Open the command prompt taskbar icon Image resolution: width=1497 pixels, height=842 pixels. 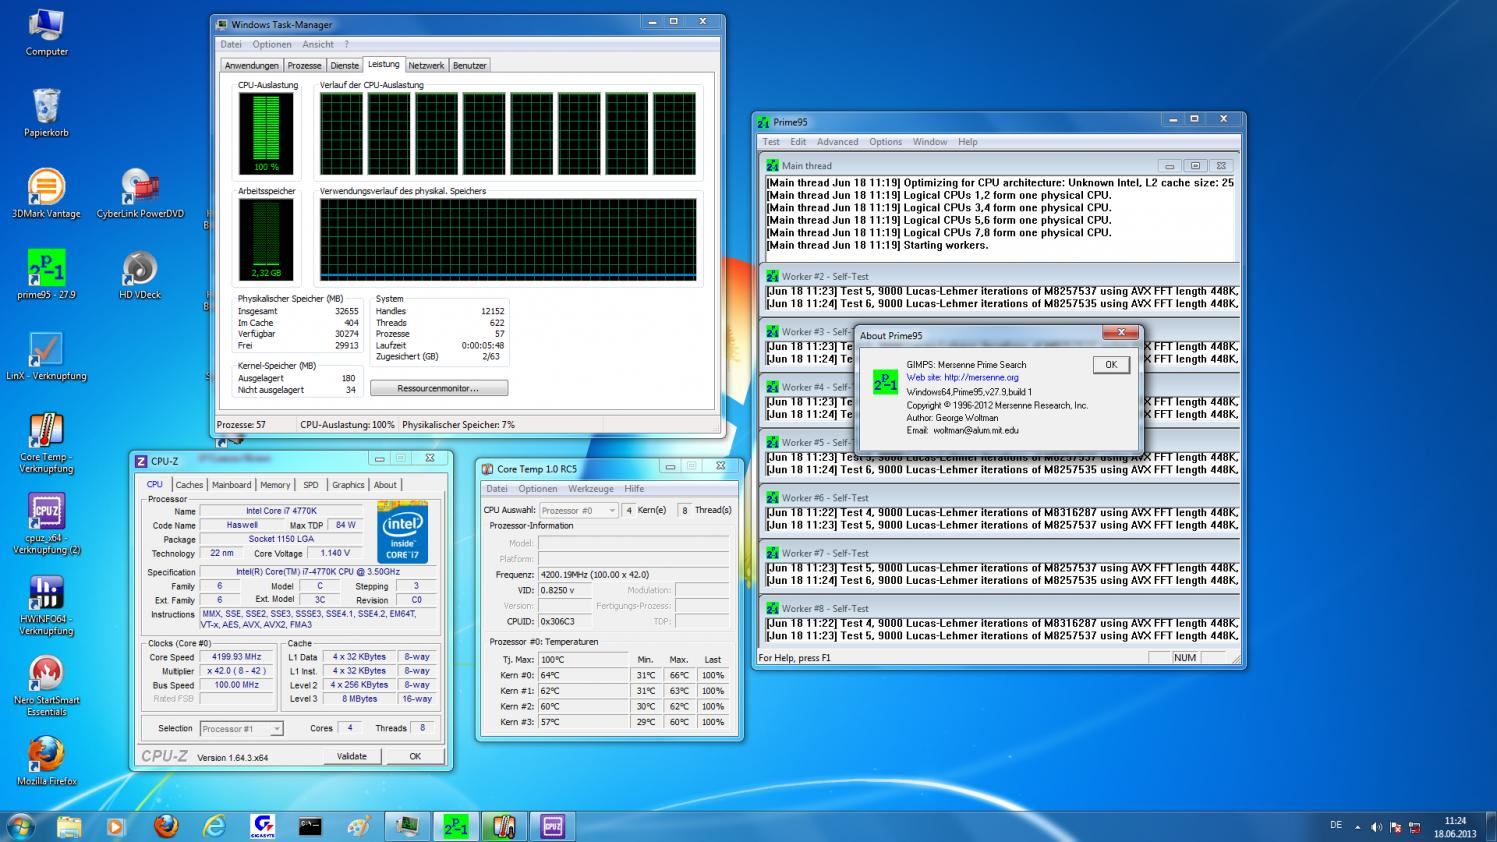(x=310, y=826)
